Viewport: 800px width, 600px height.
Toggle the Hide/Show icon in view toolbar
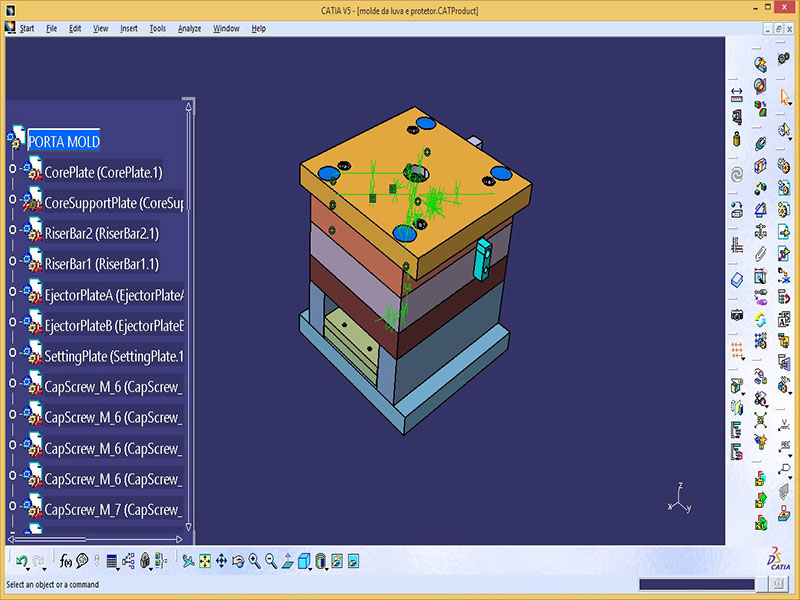(x=337, y=561)
